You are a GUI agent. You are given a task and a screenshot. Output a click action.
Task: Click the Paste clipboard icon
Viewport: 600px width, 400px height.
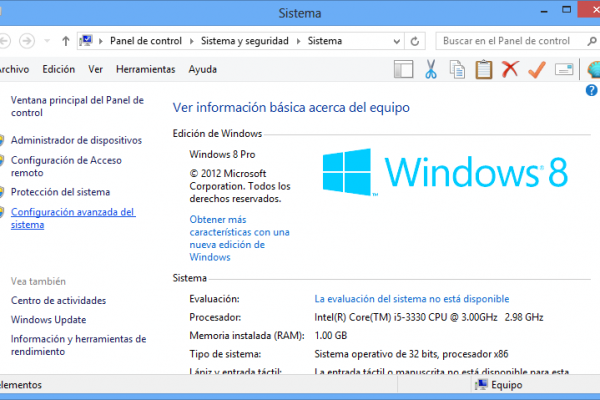[x=484, y=69]
